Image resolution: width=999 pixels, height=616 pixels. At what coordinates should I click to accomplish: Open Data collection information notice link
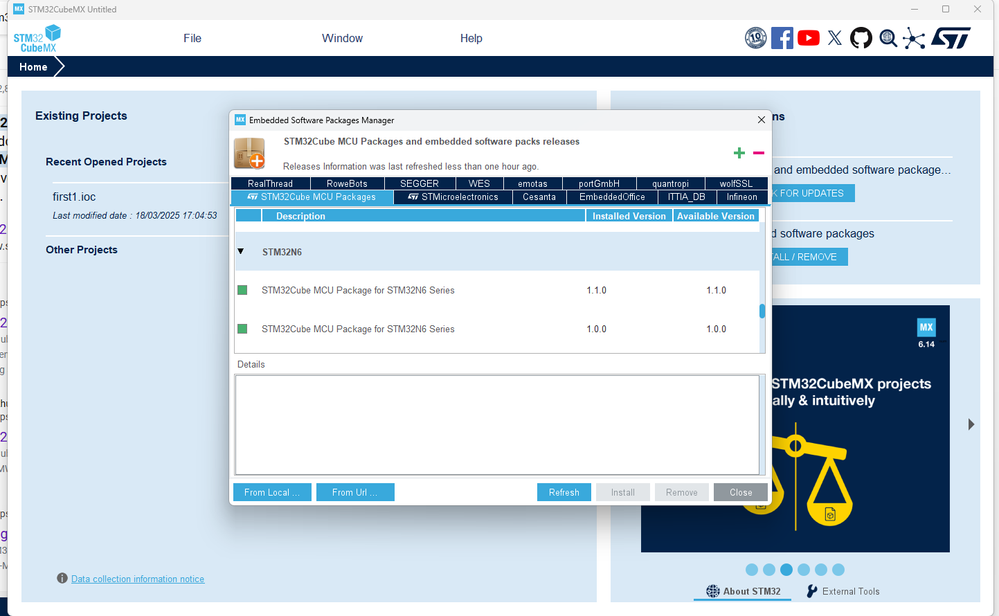point(138,579)
